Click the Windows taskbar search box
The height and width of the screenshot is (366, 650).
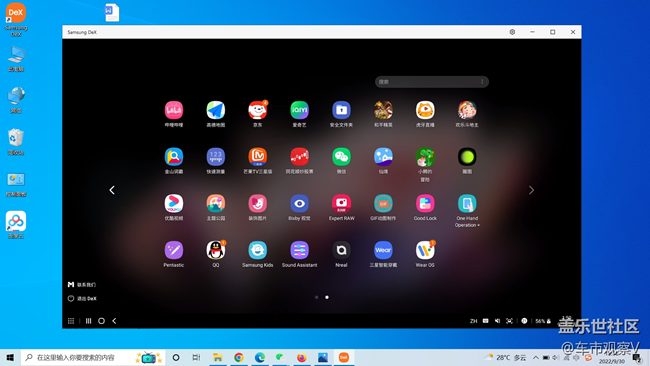click(93, 357)
